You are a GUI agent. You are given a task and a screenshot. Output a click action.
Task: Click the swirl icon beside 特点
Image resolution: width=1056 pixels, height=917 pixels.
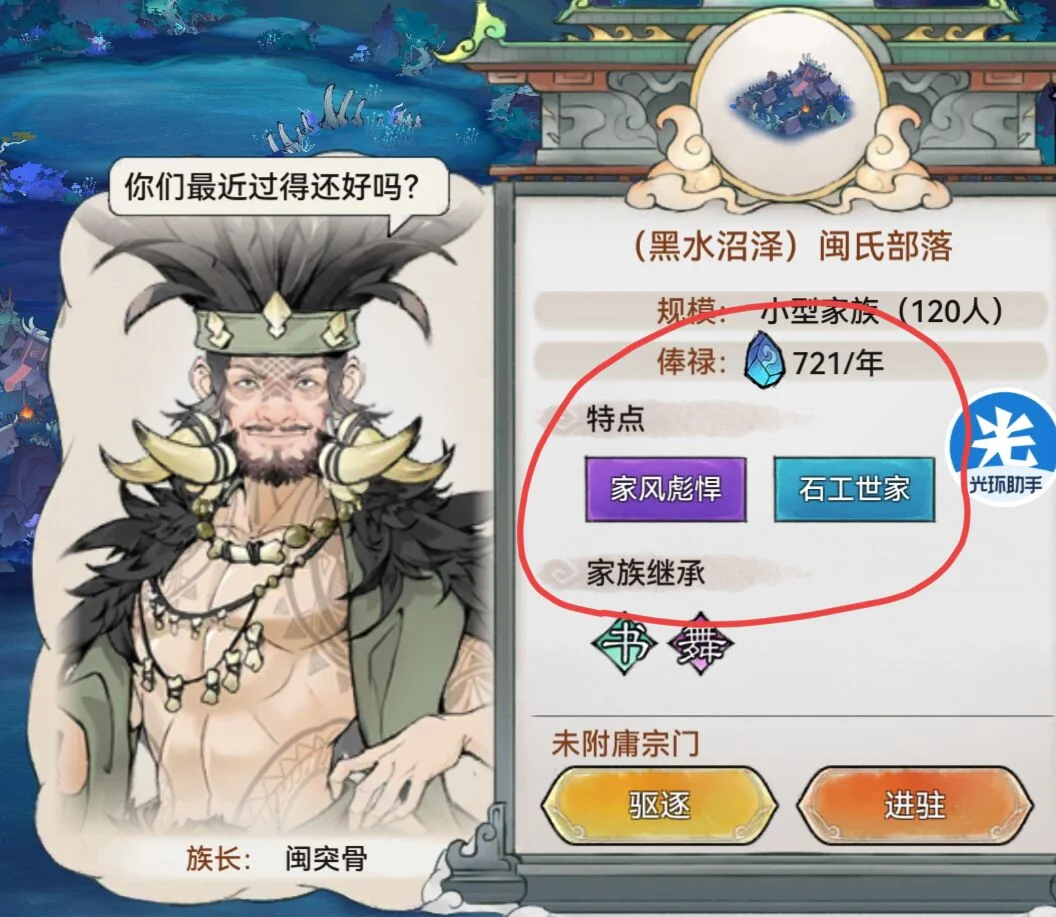pyautogui.click(x=561, y=417)
